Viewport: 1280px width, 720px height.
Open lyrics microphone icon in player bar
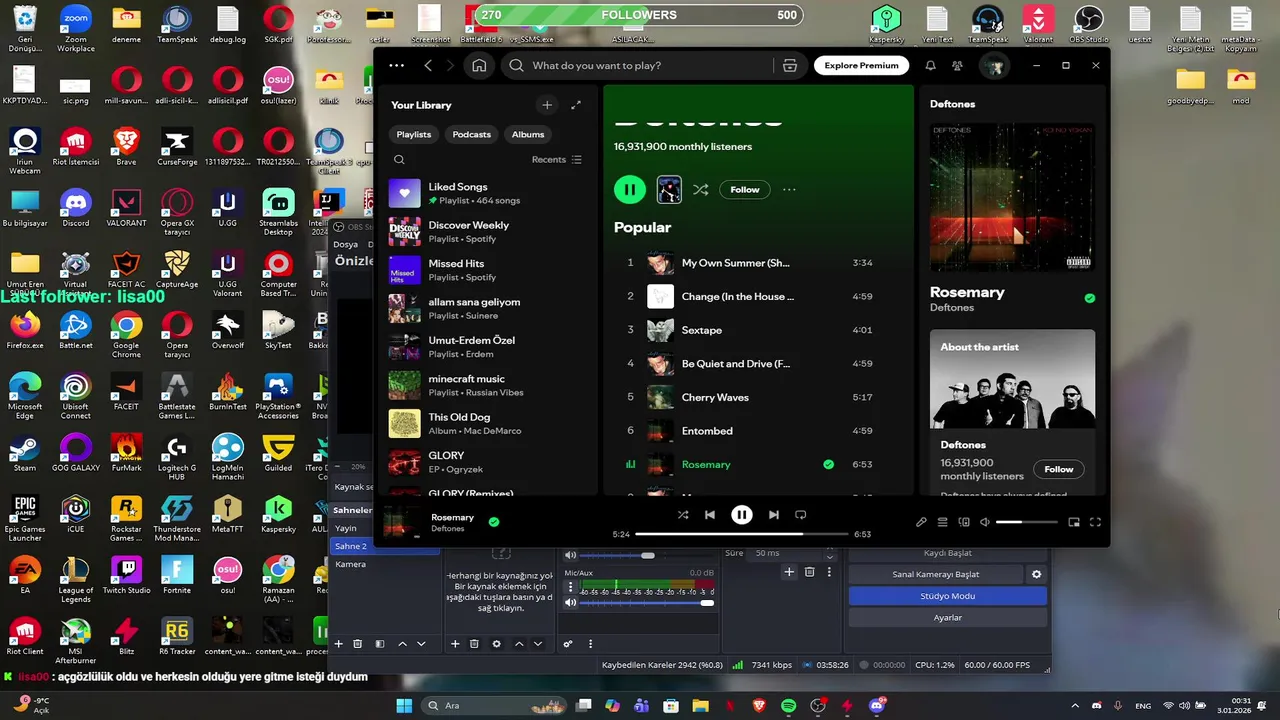click(921, 522)
